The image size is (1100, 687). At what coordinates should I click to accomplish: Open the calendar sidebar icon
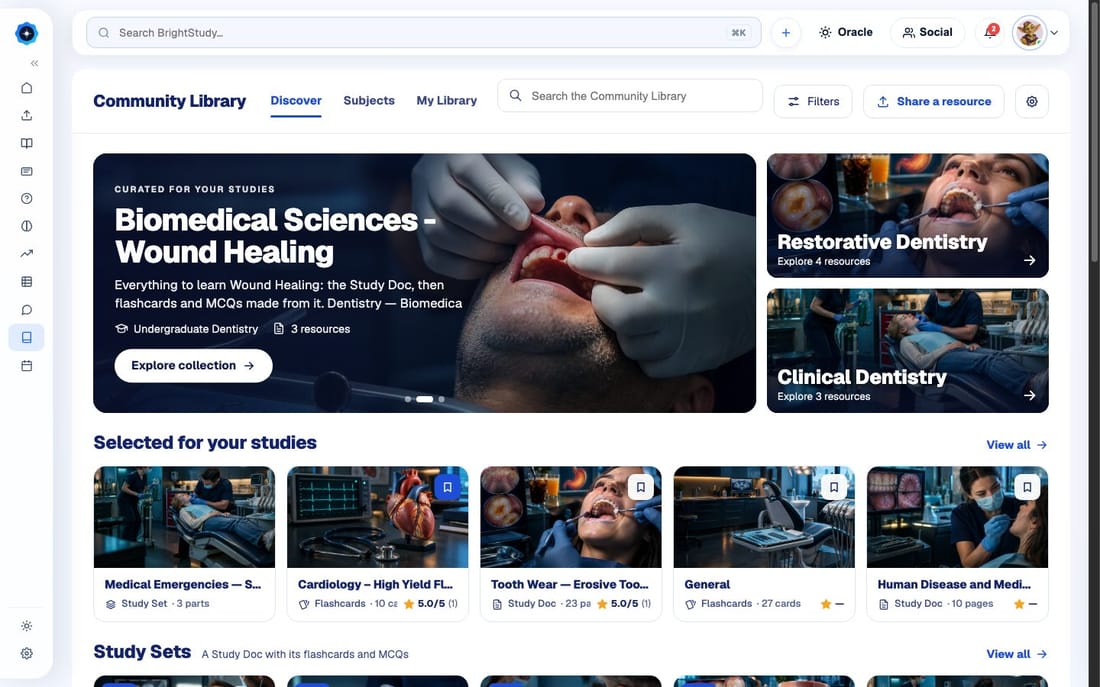pyautogui.click(x=27, y=366)
